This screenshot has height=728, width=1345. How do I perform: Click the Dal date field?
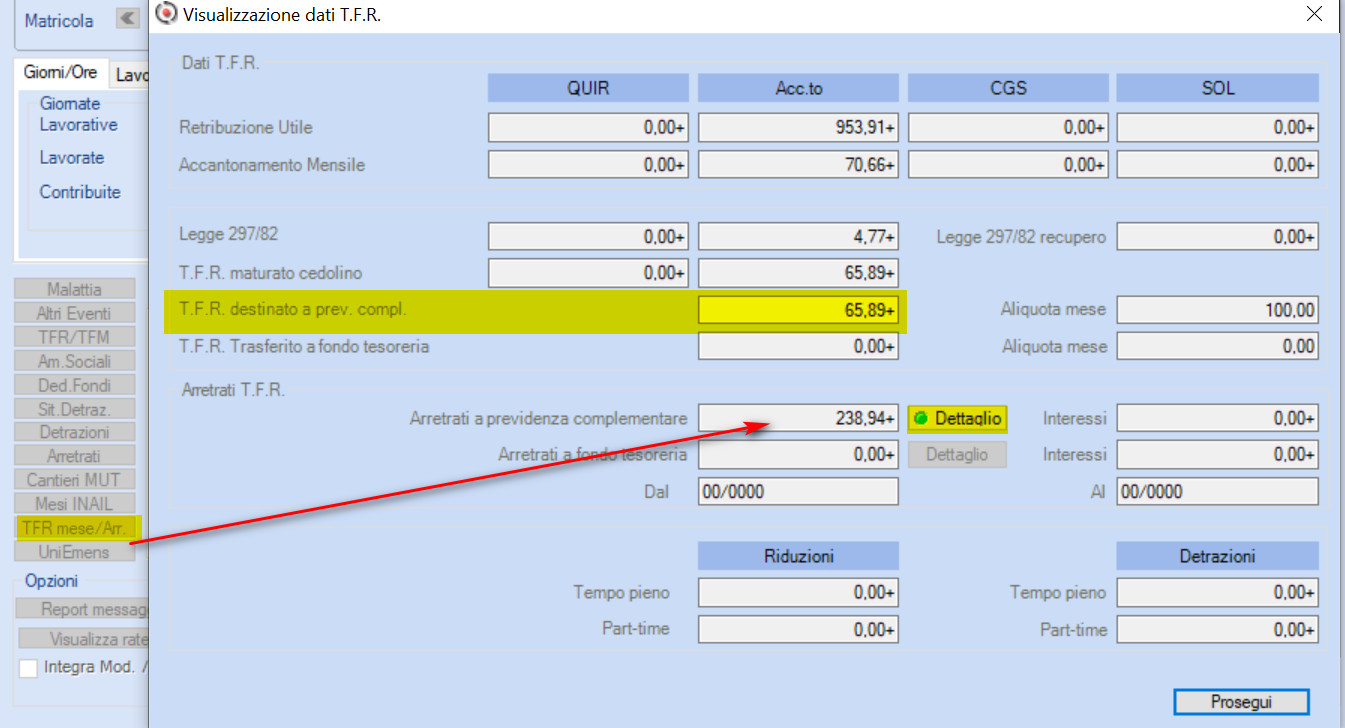pyautogui.click(x=798, y=491)
